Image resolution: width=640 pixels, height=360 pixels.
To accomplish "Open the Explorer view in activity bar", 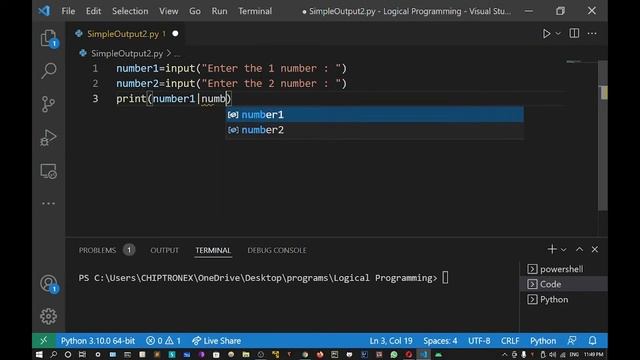I will tap(49, 38).
